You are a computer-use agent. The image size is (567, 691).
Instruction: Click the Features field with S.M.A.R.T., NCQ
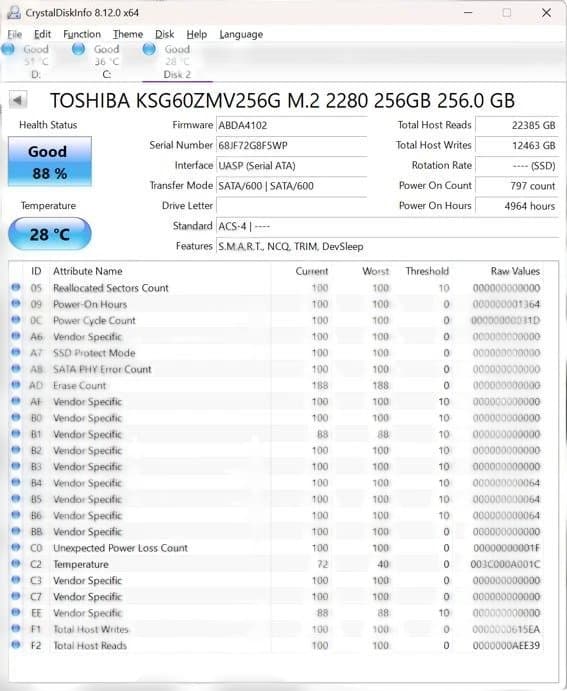tap(388, 246)
